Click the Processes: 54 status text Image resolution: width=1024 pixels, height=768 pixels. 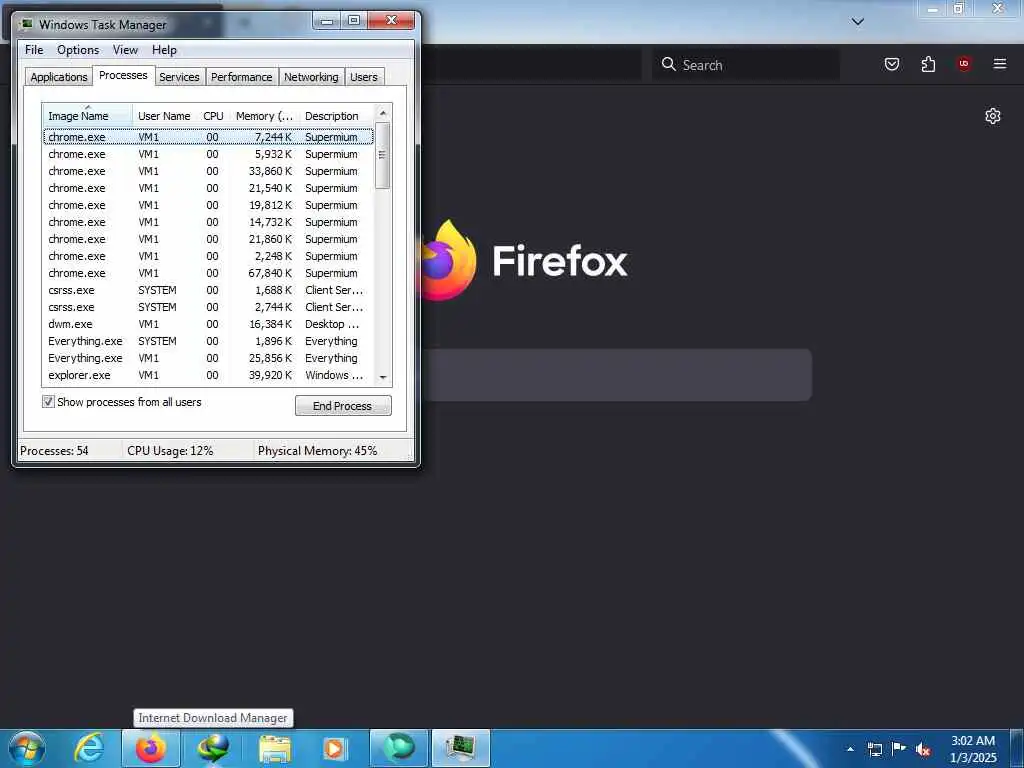click(x=54, y=451)
